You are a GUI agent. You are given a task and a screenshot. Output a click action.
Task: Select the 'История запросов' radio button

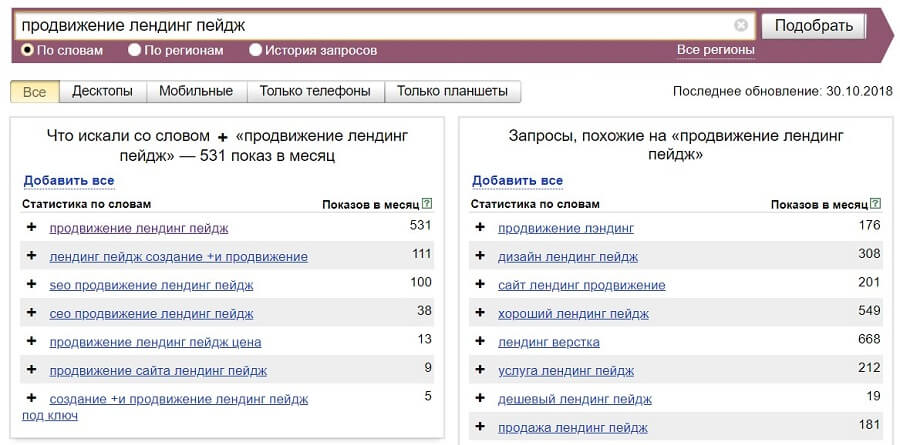(255, 50)
